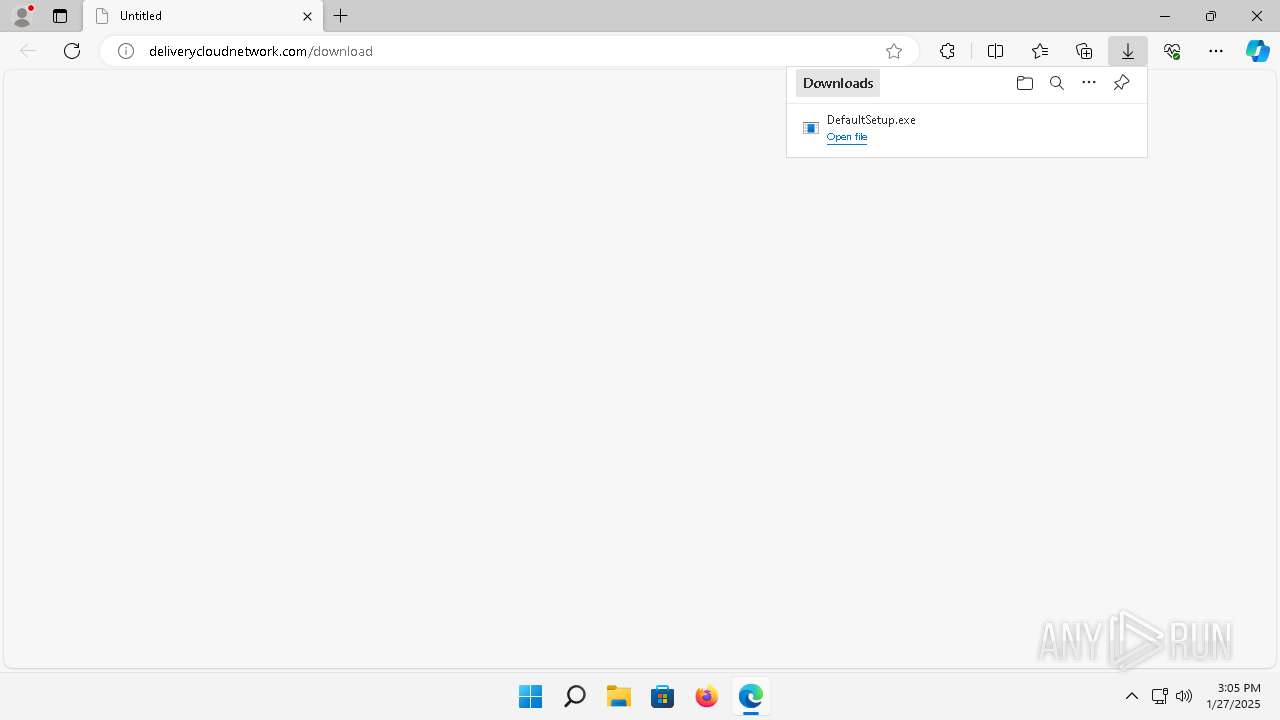Open downloads folder

(x=1024, y=83)
